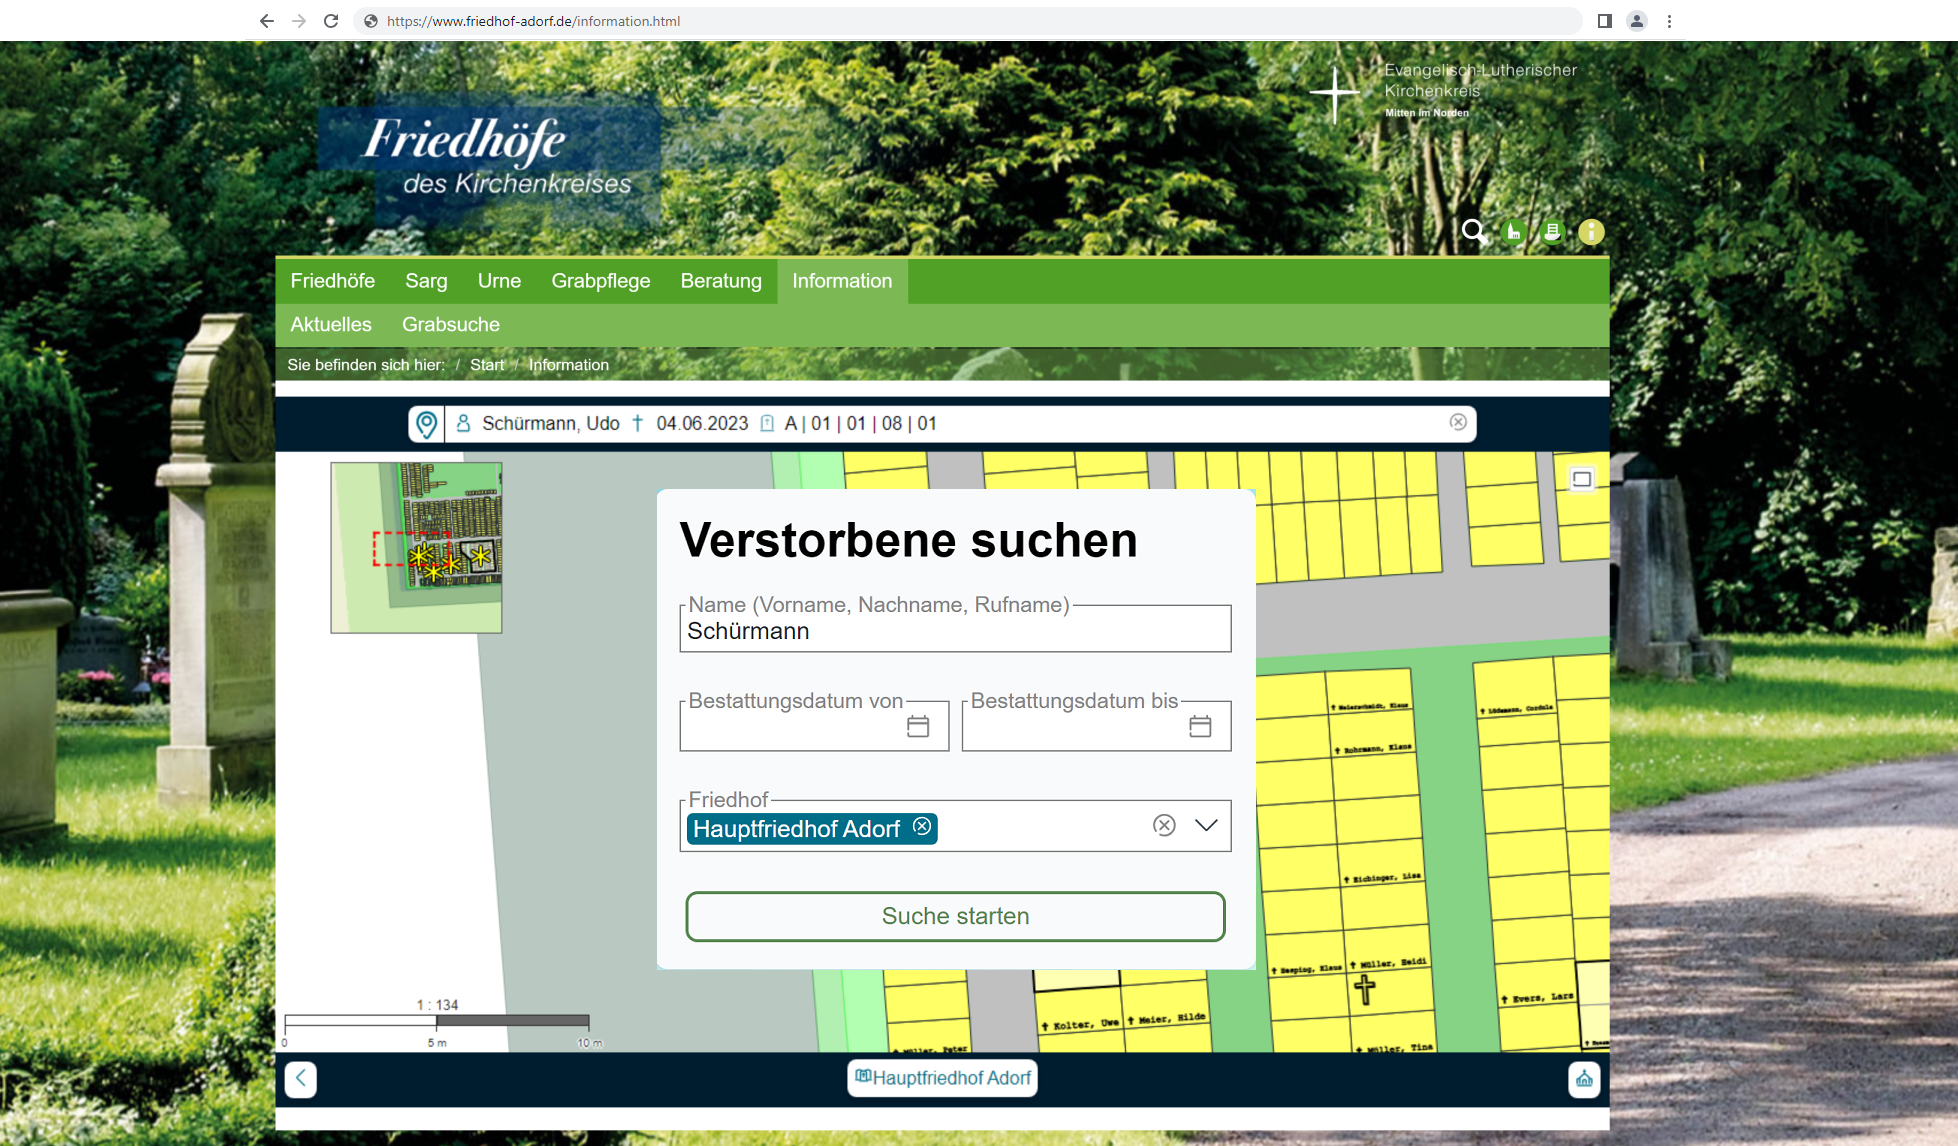Click the grave labeled Meier, Hilde
Image resolution: width=1958 pixels, height=1146 pixels.
click(x=1167, y=1019)
